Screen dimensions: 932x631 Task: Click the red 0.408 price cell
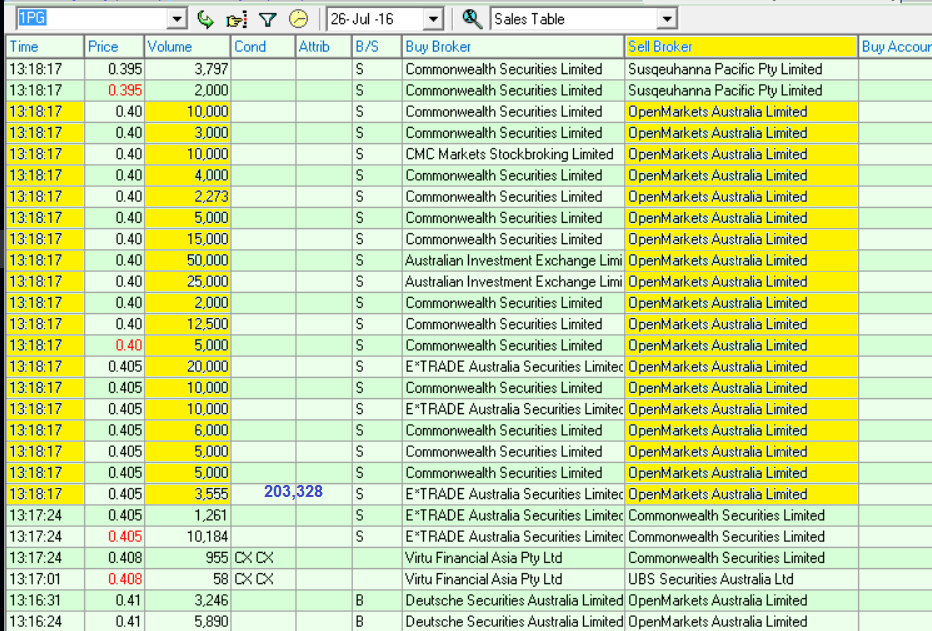[114, 579]
